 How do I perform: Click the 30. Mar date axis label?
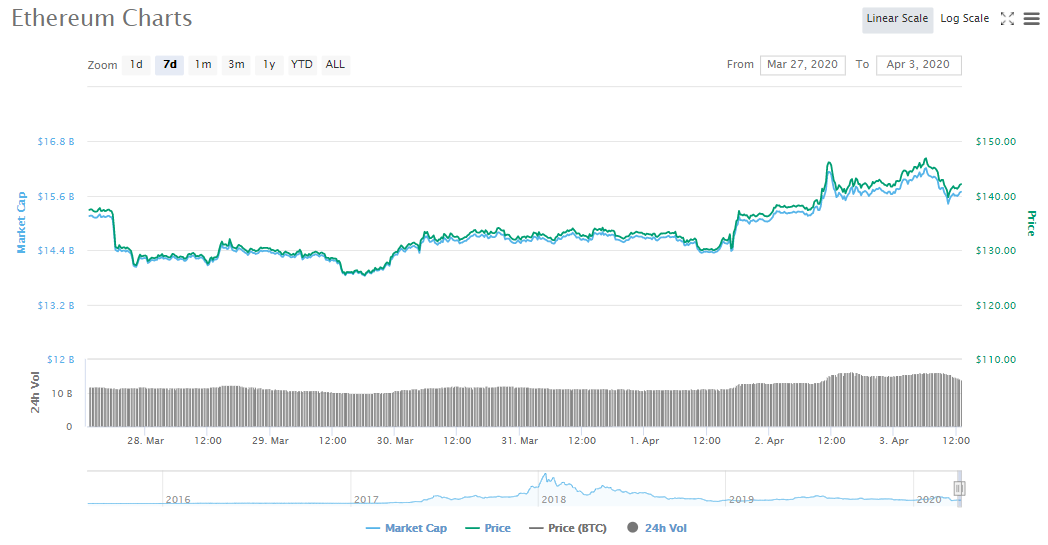coord(395,441)
